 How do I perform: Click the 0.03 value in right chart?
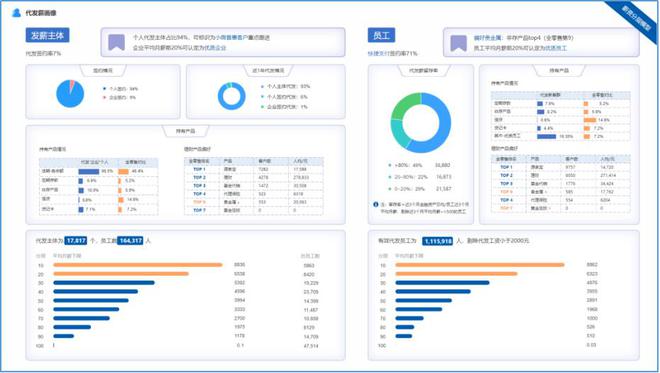591,345
